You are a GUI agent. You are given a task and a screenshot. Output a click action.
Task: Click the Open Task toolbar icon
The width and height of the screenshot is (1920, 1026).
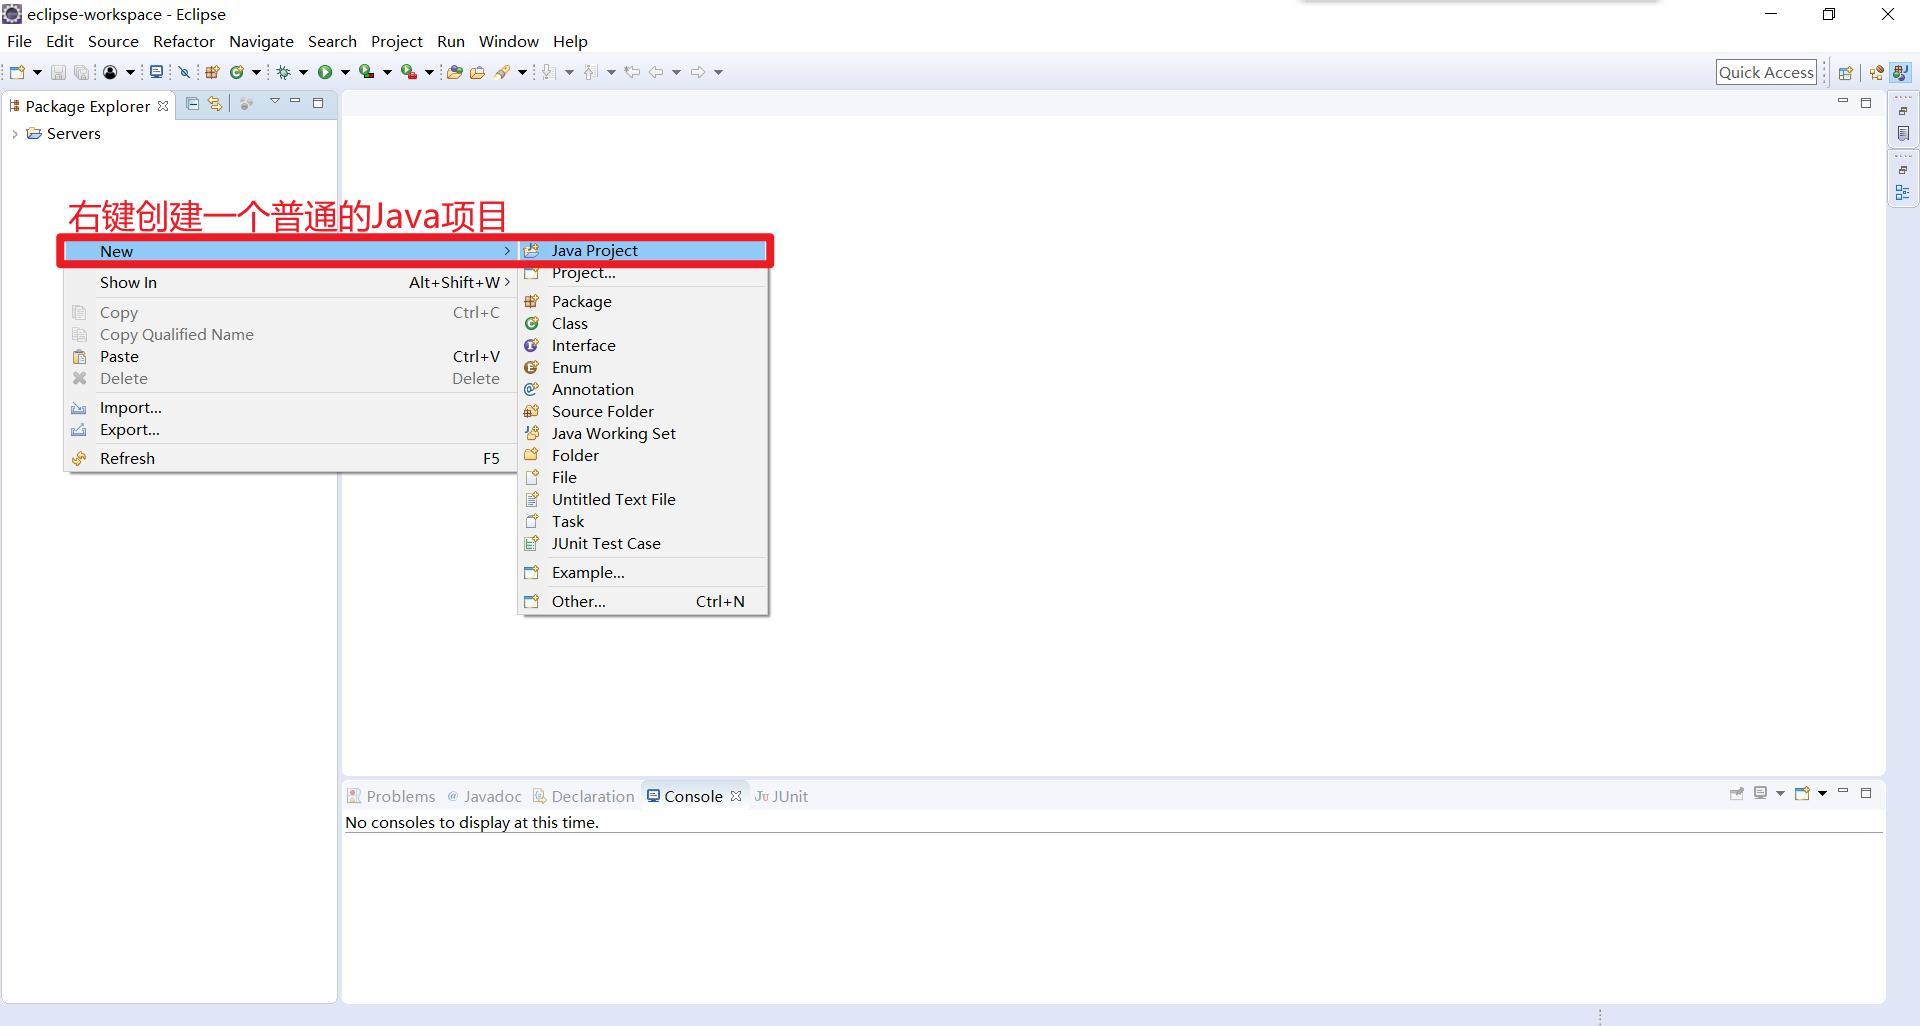pos(478,72)
